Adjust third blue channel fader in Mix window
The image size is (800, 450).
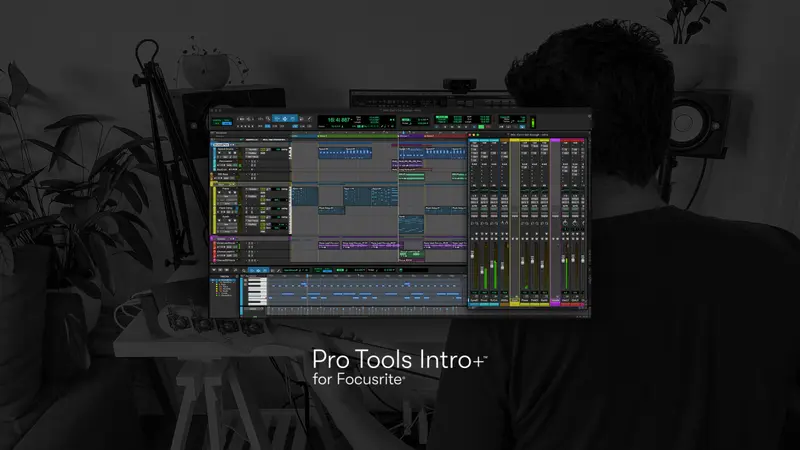click(491, 265)
